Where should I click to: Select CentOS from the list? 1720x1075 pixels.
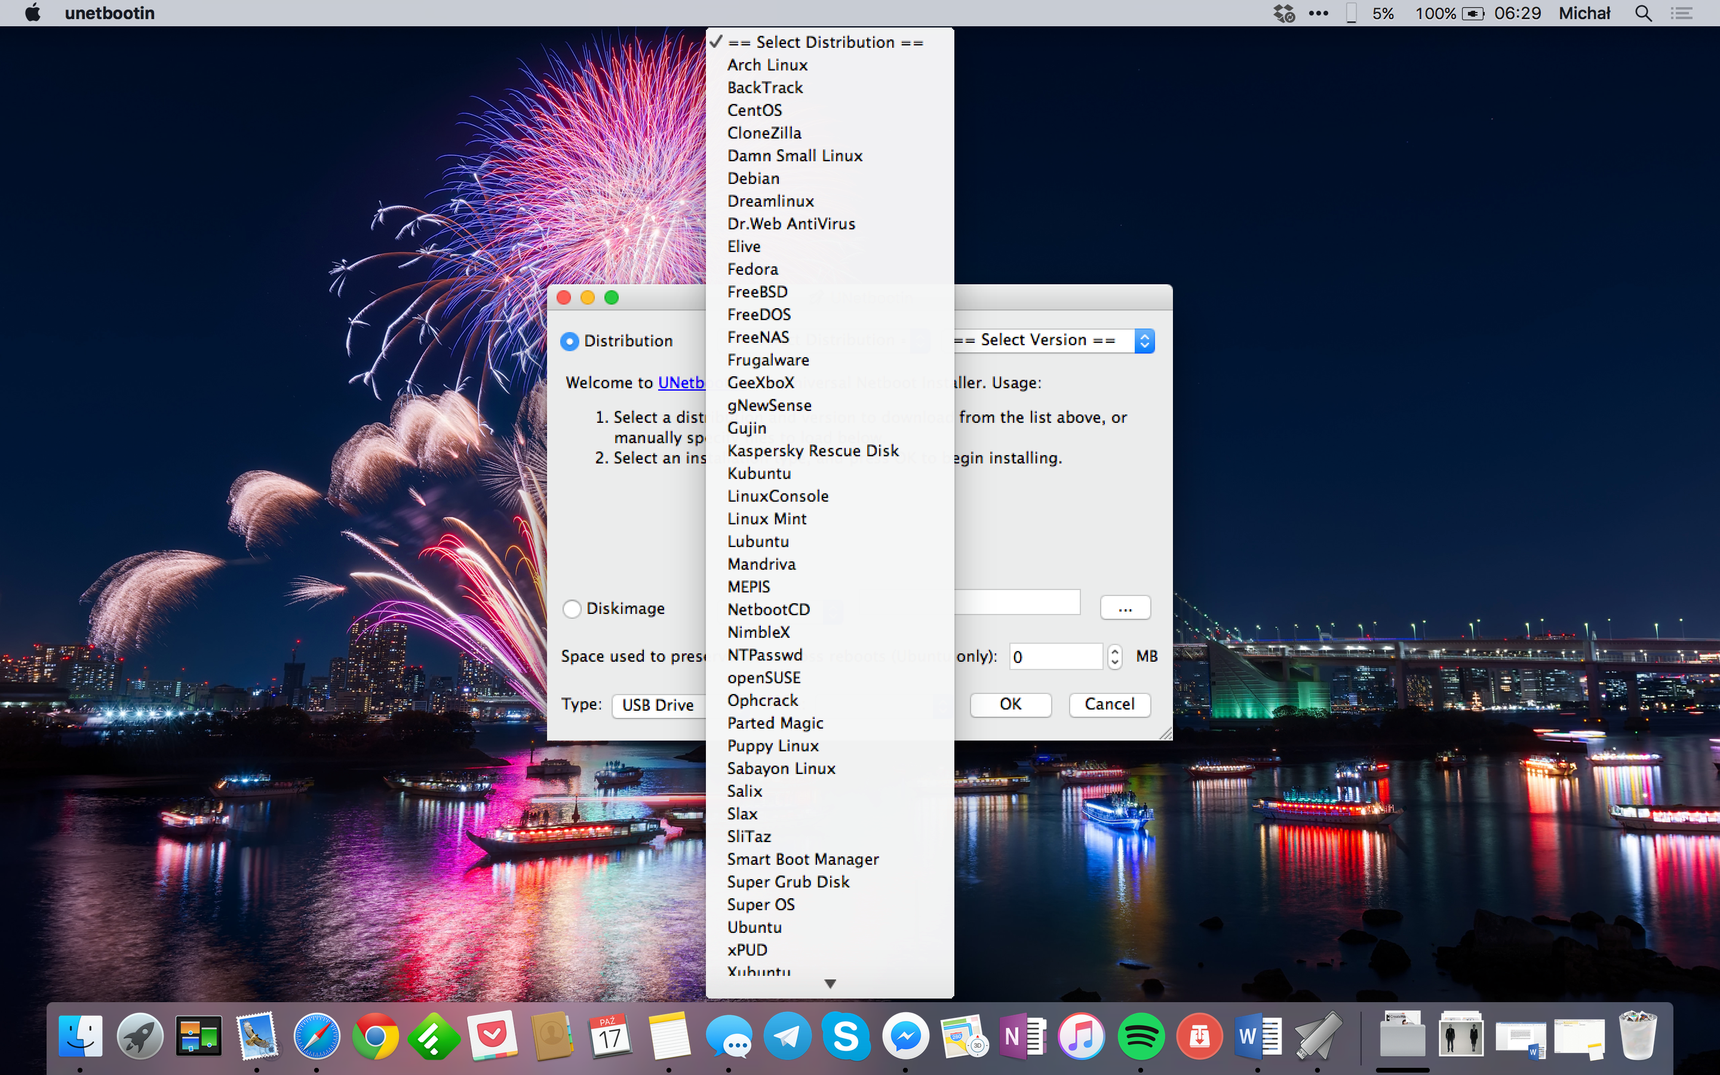pyautogui.click(x=830, y=110)
